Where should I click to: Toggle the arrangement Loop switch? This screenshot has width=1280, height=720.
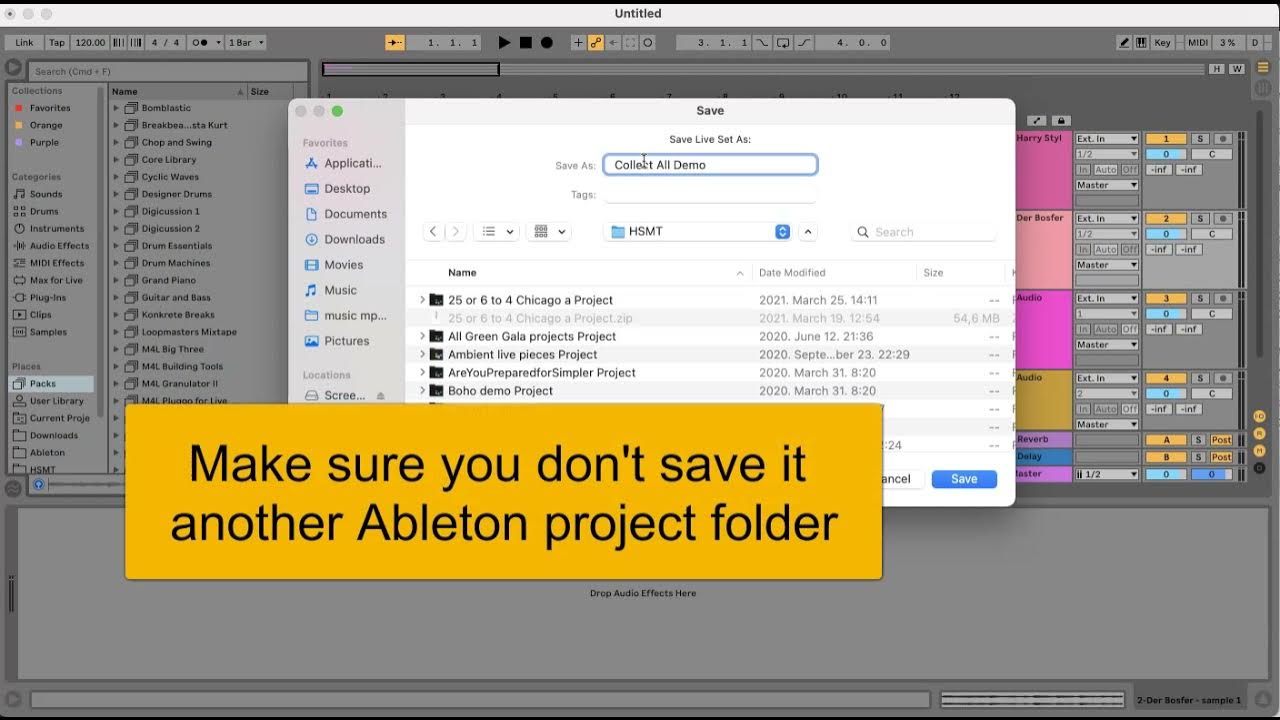(x=783, y=43)
